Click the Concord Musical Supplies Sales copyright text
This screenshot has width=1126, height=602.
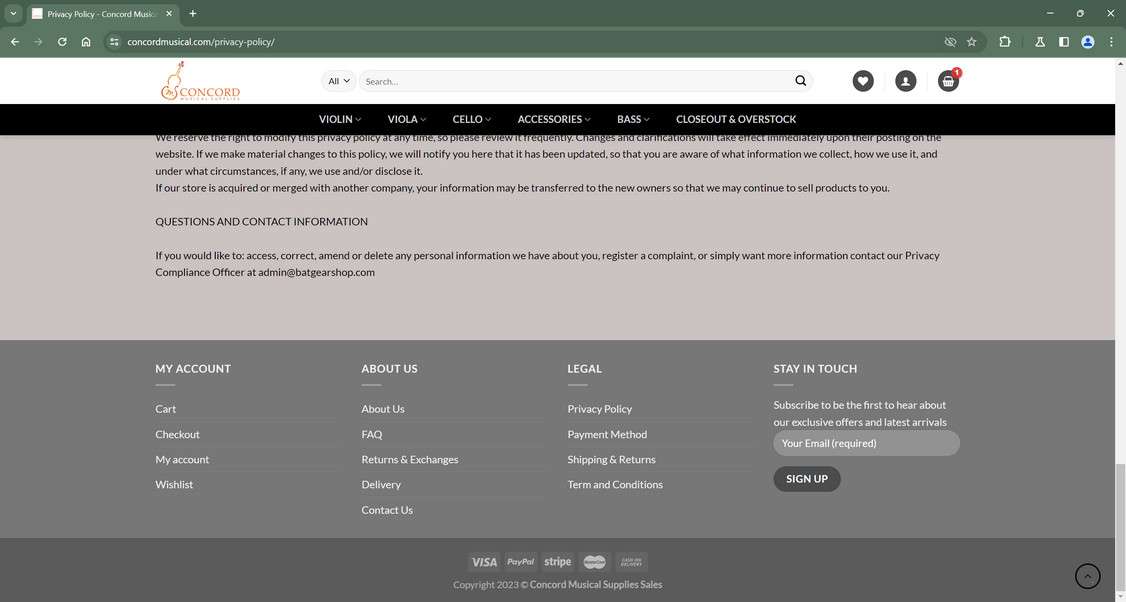[x=596, y=585]
